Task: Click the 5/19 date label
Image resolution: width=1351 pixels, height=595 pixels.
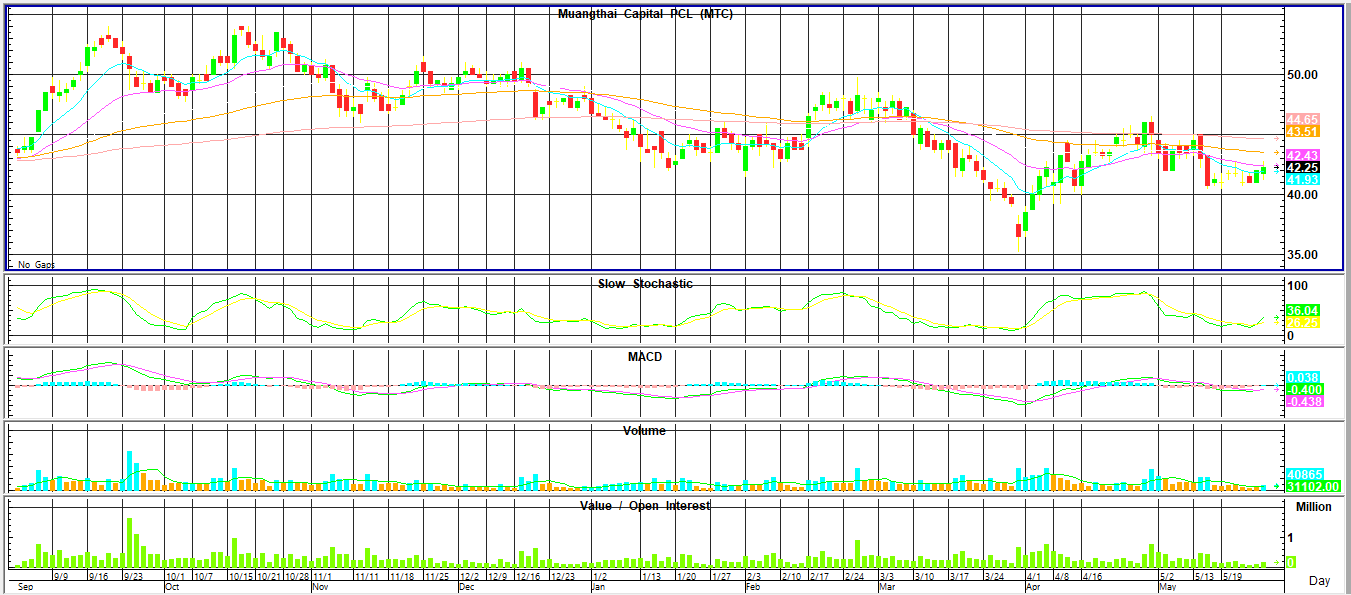Action: 1233,577
